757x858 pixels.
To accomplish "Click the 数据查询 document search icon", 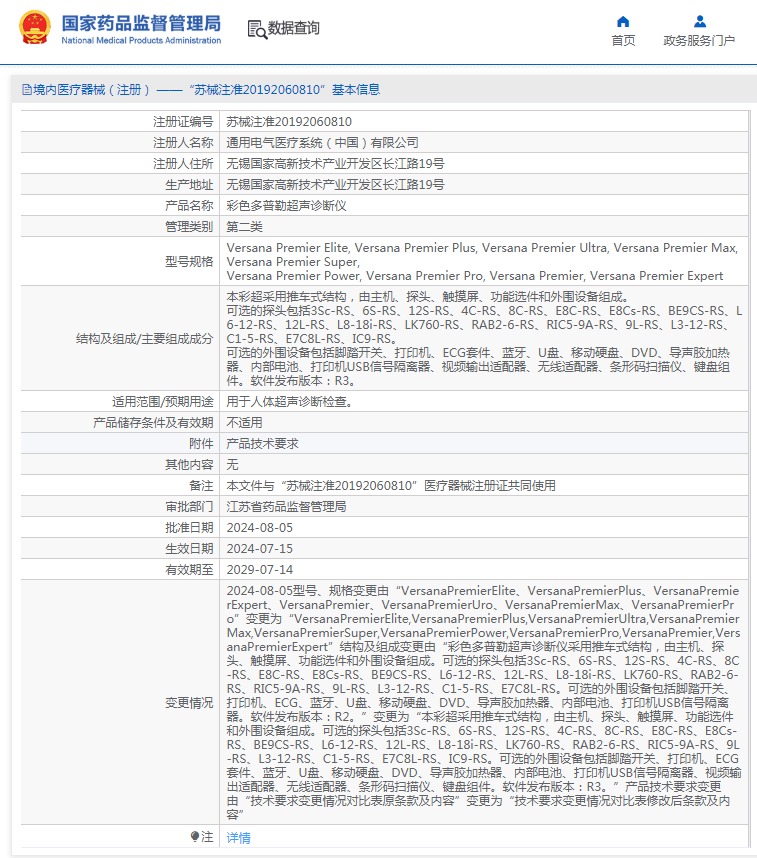I will (256, 29).
